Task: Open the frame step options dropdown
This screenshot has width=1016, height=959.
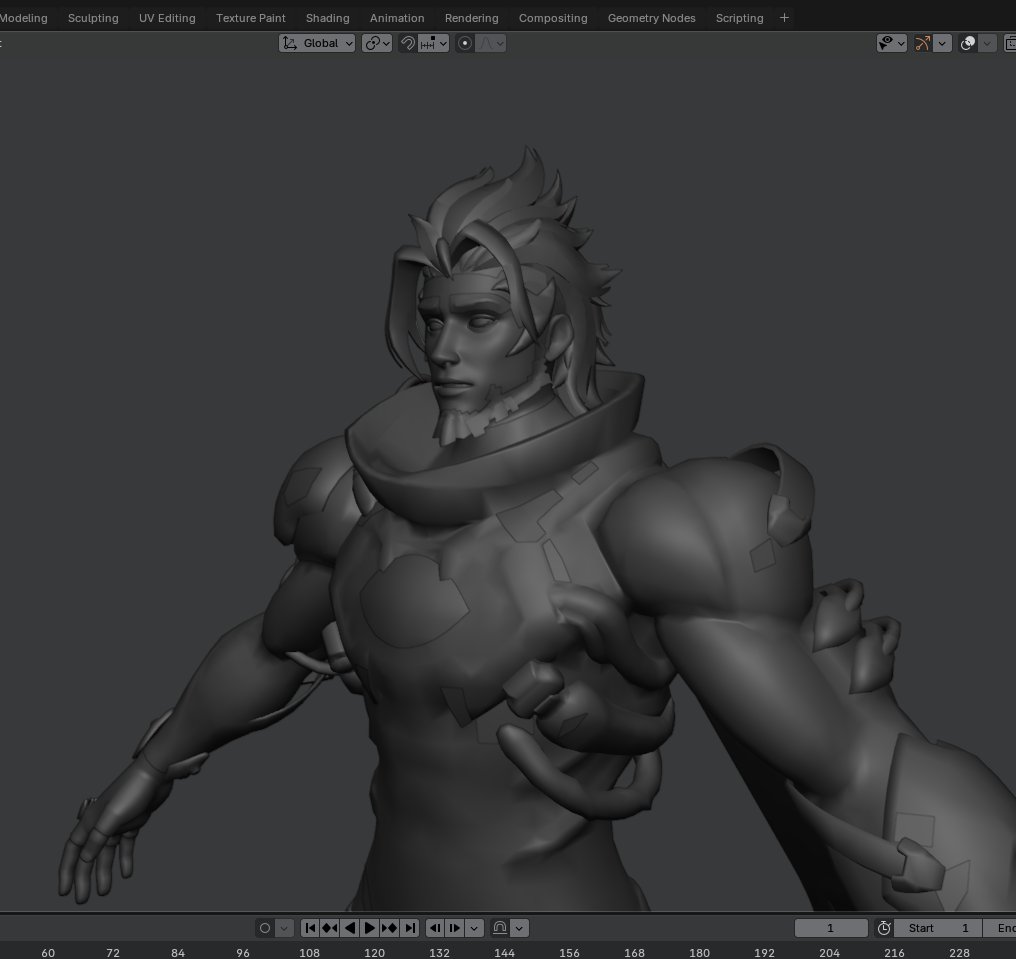Action: [x=474, y=928]
